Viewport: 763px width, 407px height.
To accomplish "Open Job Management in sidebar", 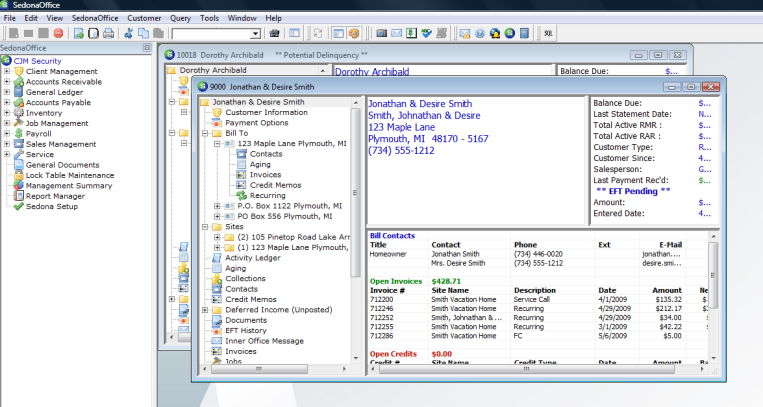I will (x=57, y=123).
